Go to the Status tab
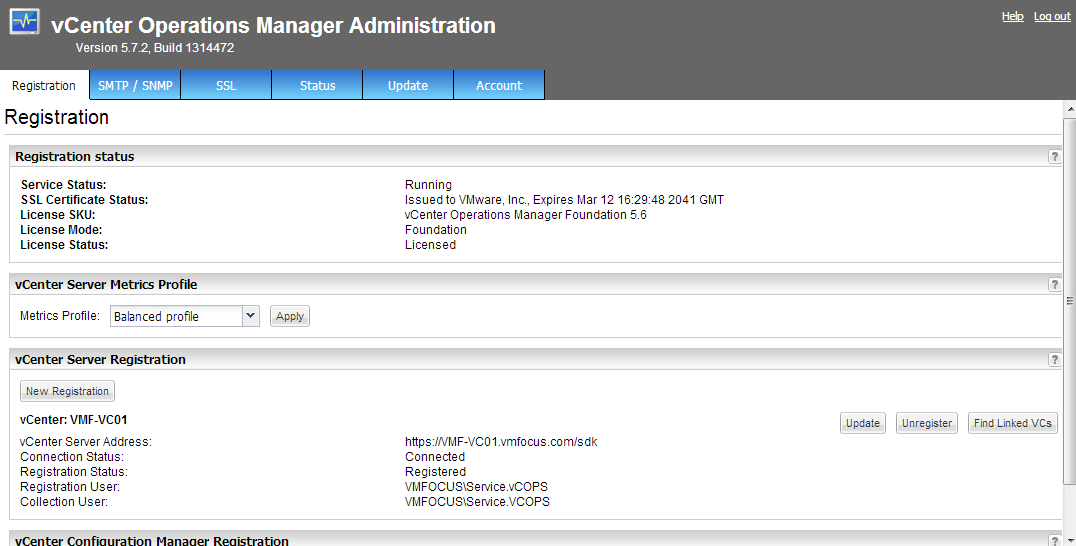 pos(317,86)
